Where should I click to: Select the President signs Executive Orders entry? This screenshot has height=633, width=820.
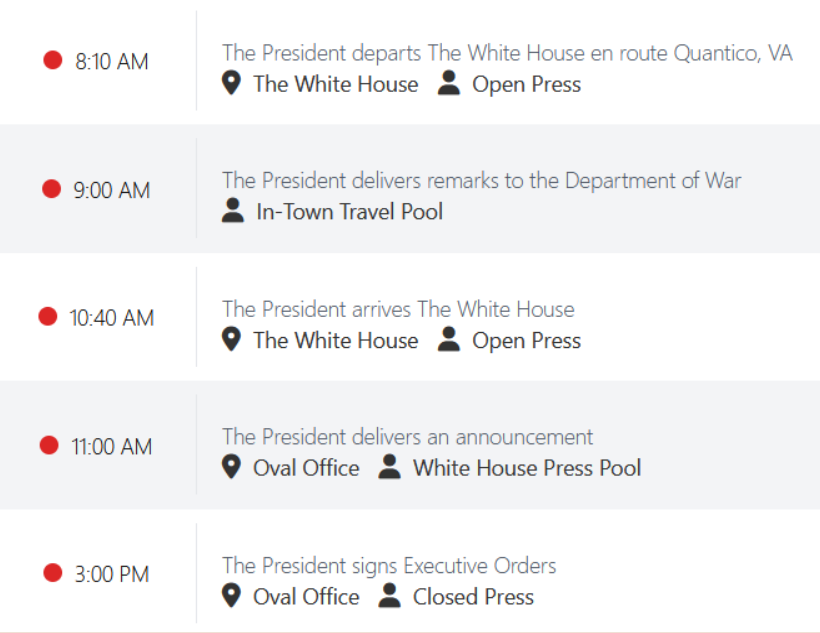click(x=389, y=566)
